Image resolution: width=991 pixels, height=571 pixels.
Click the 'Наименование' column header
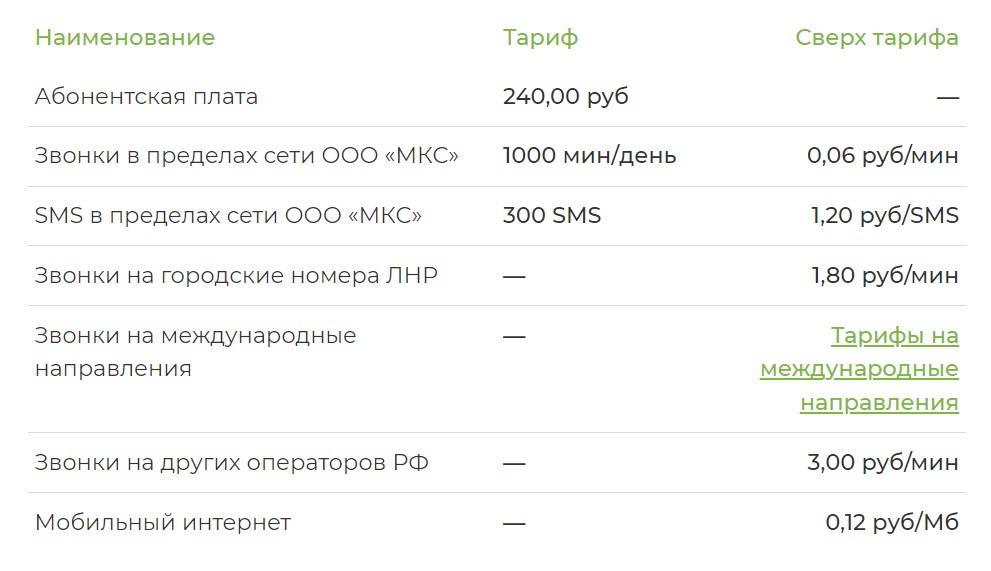tap(125, 38)
